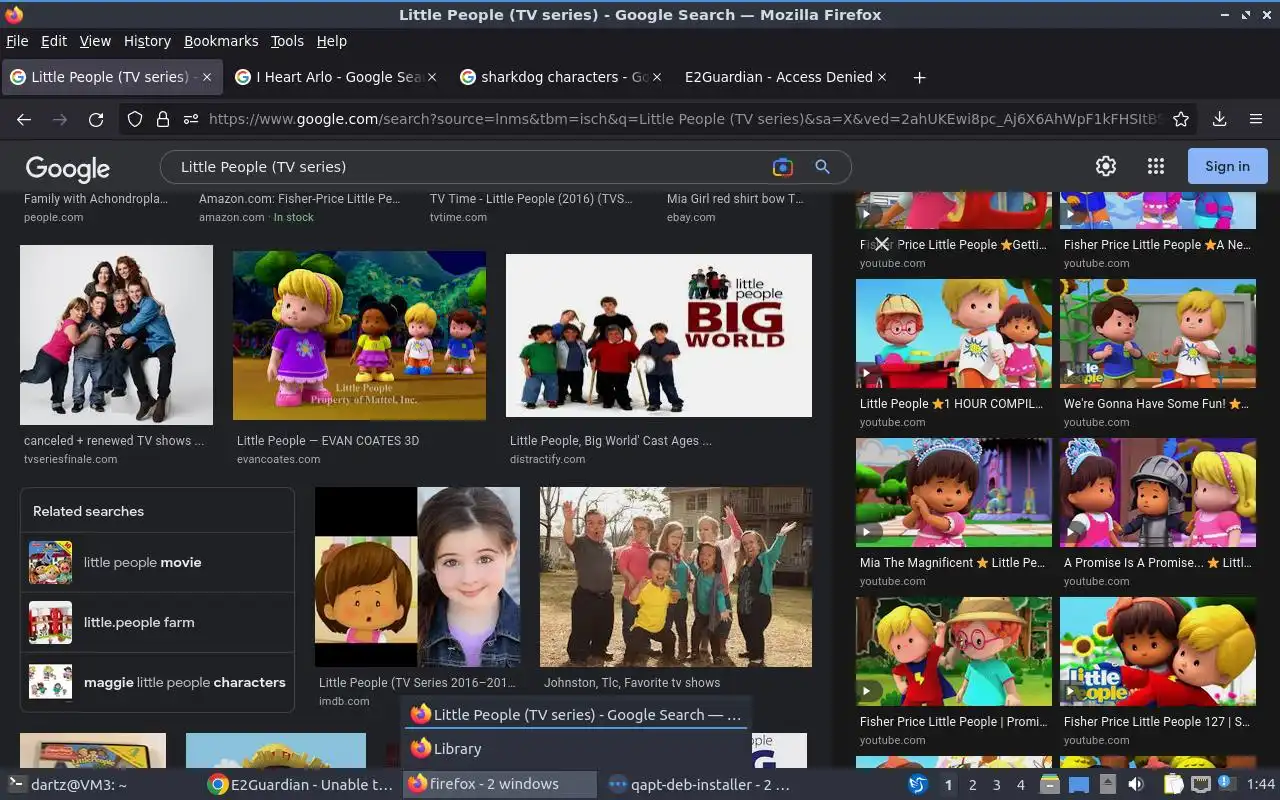1280x800 pixels.
Task: Open the removable media eject icon
Action: (1108, 785)
